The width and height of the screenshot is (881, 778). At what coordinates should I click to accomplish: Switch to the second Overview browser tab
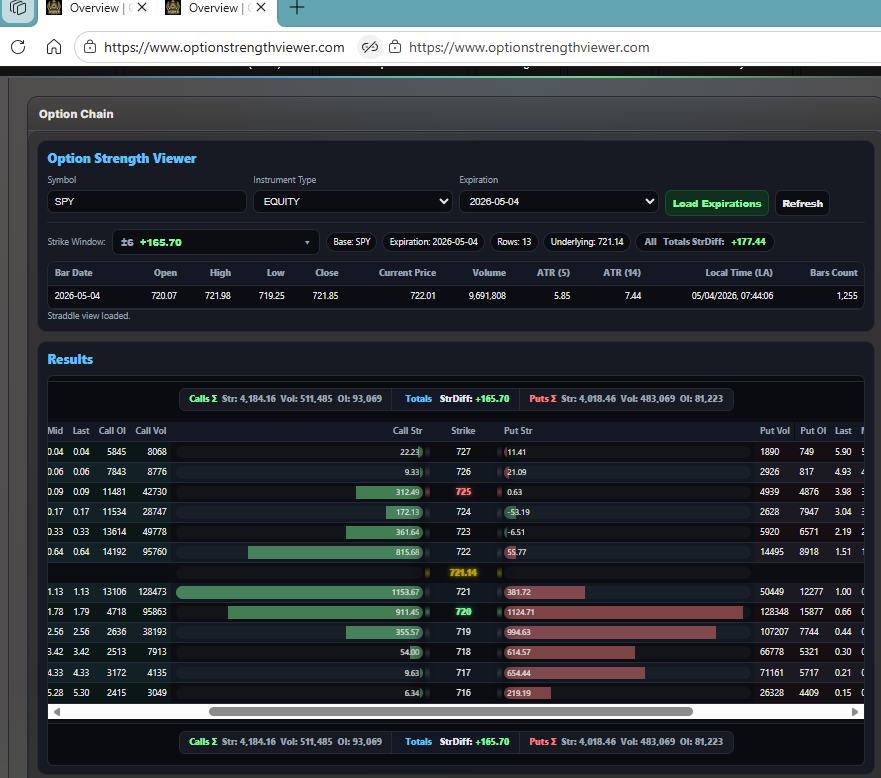pos(215,8)
